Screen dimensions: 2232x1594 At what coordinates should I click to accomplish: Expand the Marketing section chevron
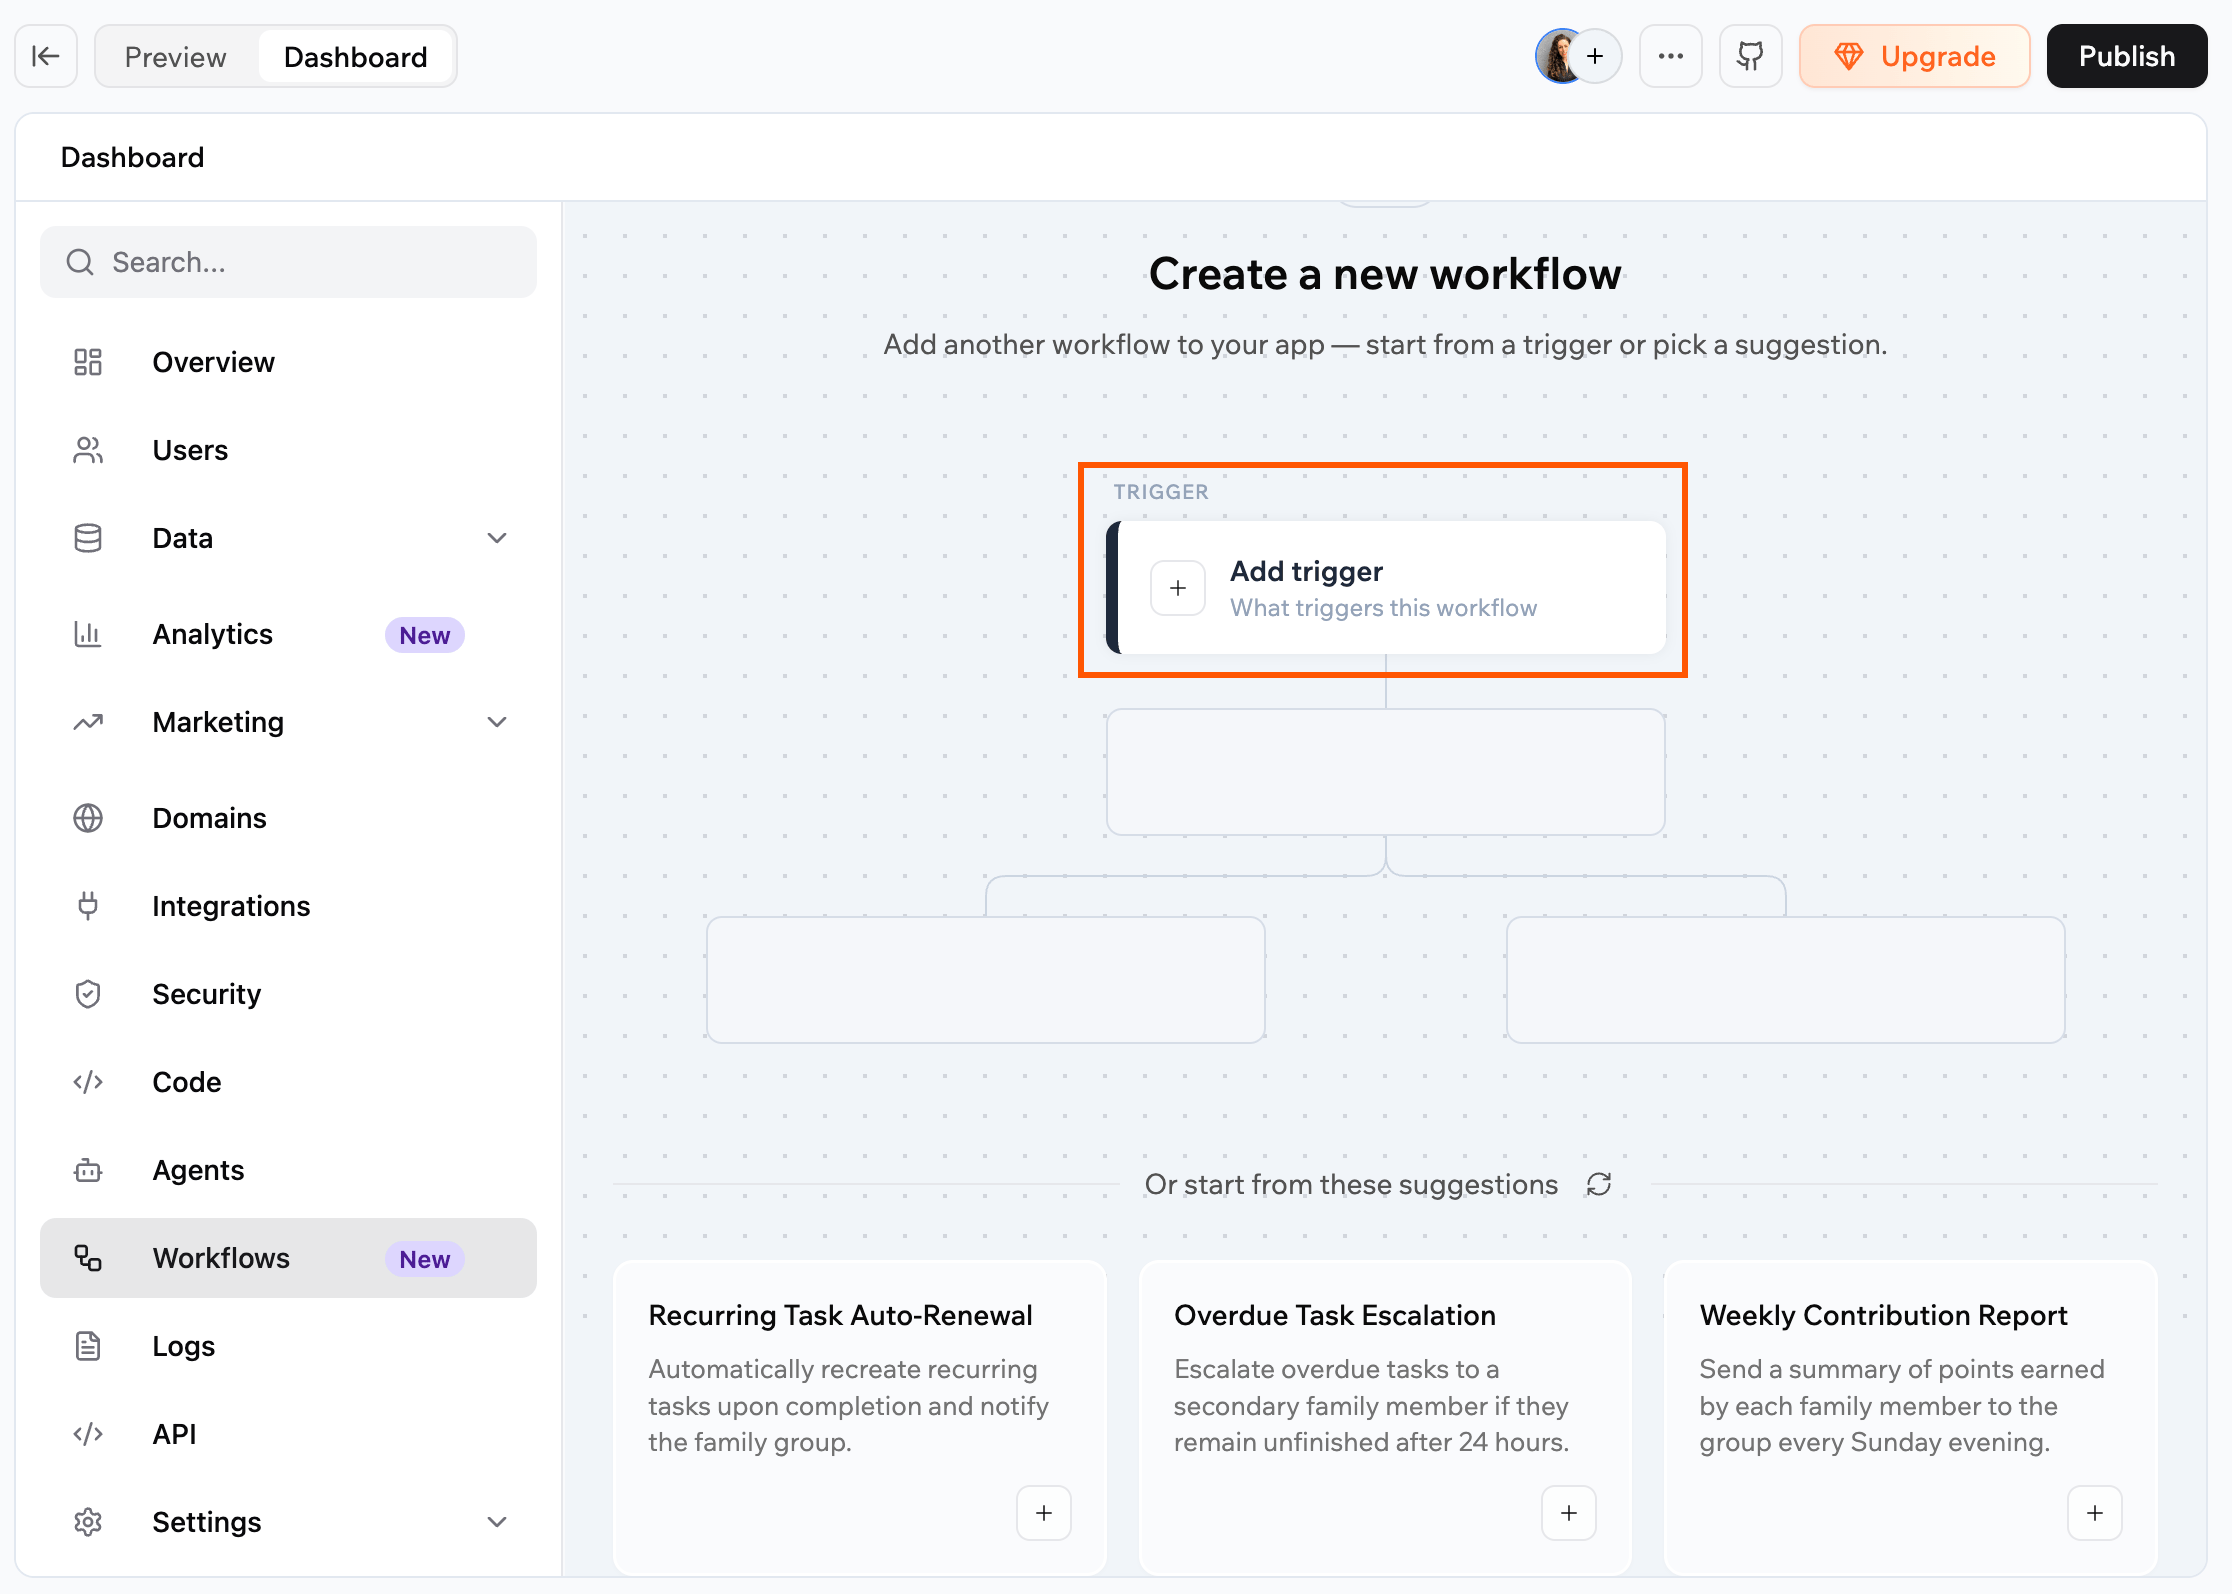pyautogui.click(x=497, y=722)
